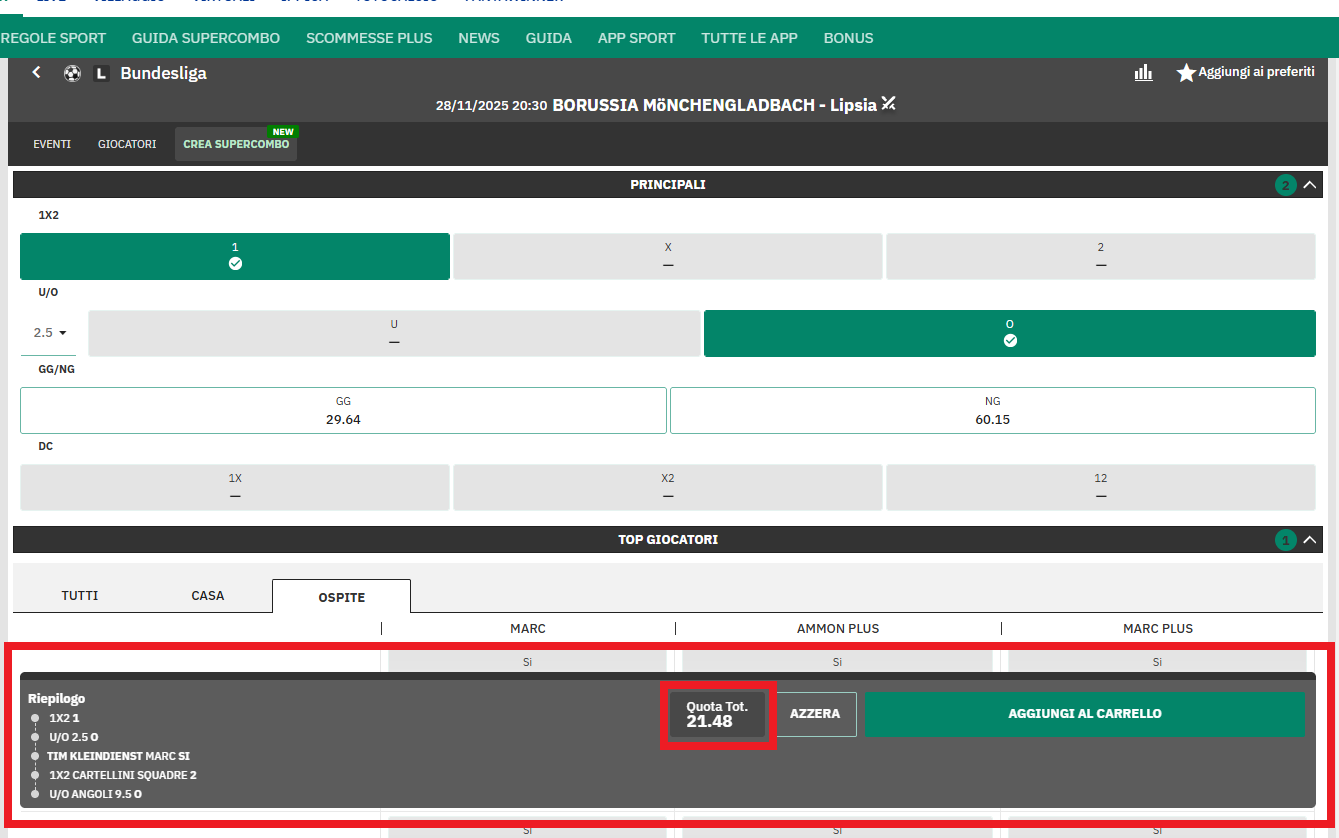Deselect the selected 1X2 outcome 1
This screenshot has width=1339, height=838.
[x=235, y=256]
